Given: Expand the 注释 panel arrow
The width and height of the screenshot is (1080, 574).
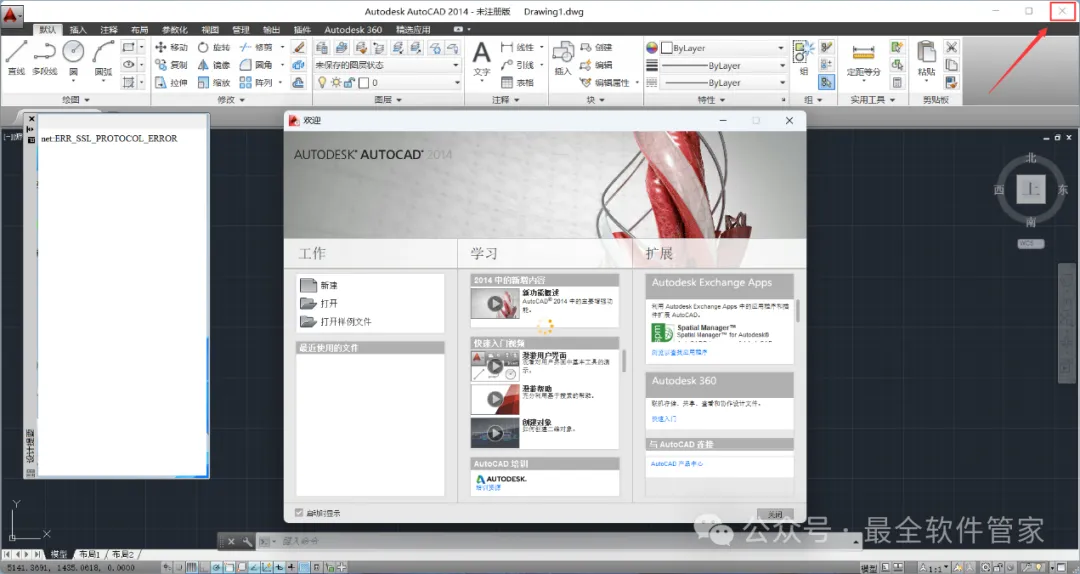Looking at the screenshot, I should point(517,100).
